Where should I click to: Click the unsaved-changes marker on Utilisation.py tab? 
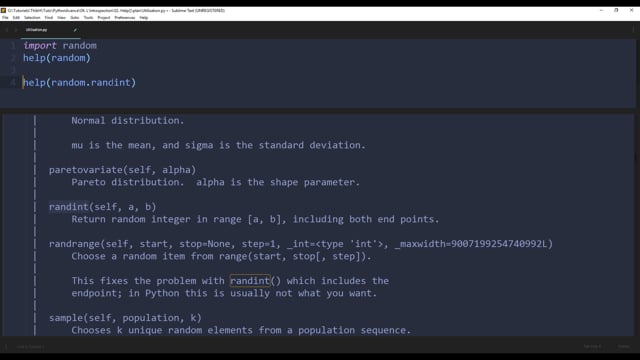pos(75,30)
